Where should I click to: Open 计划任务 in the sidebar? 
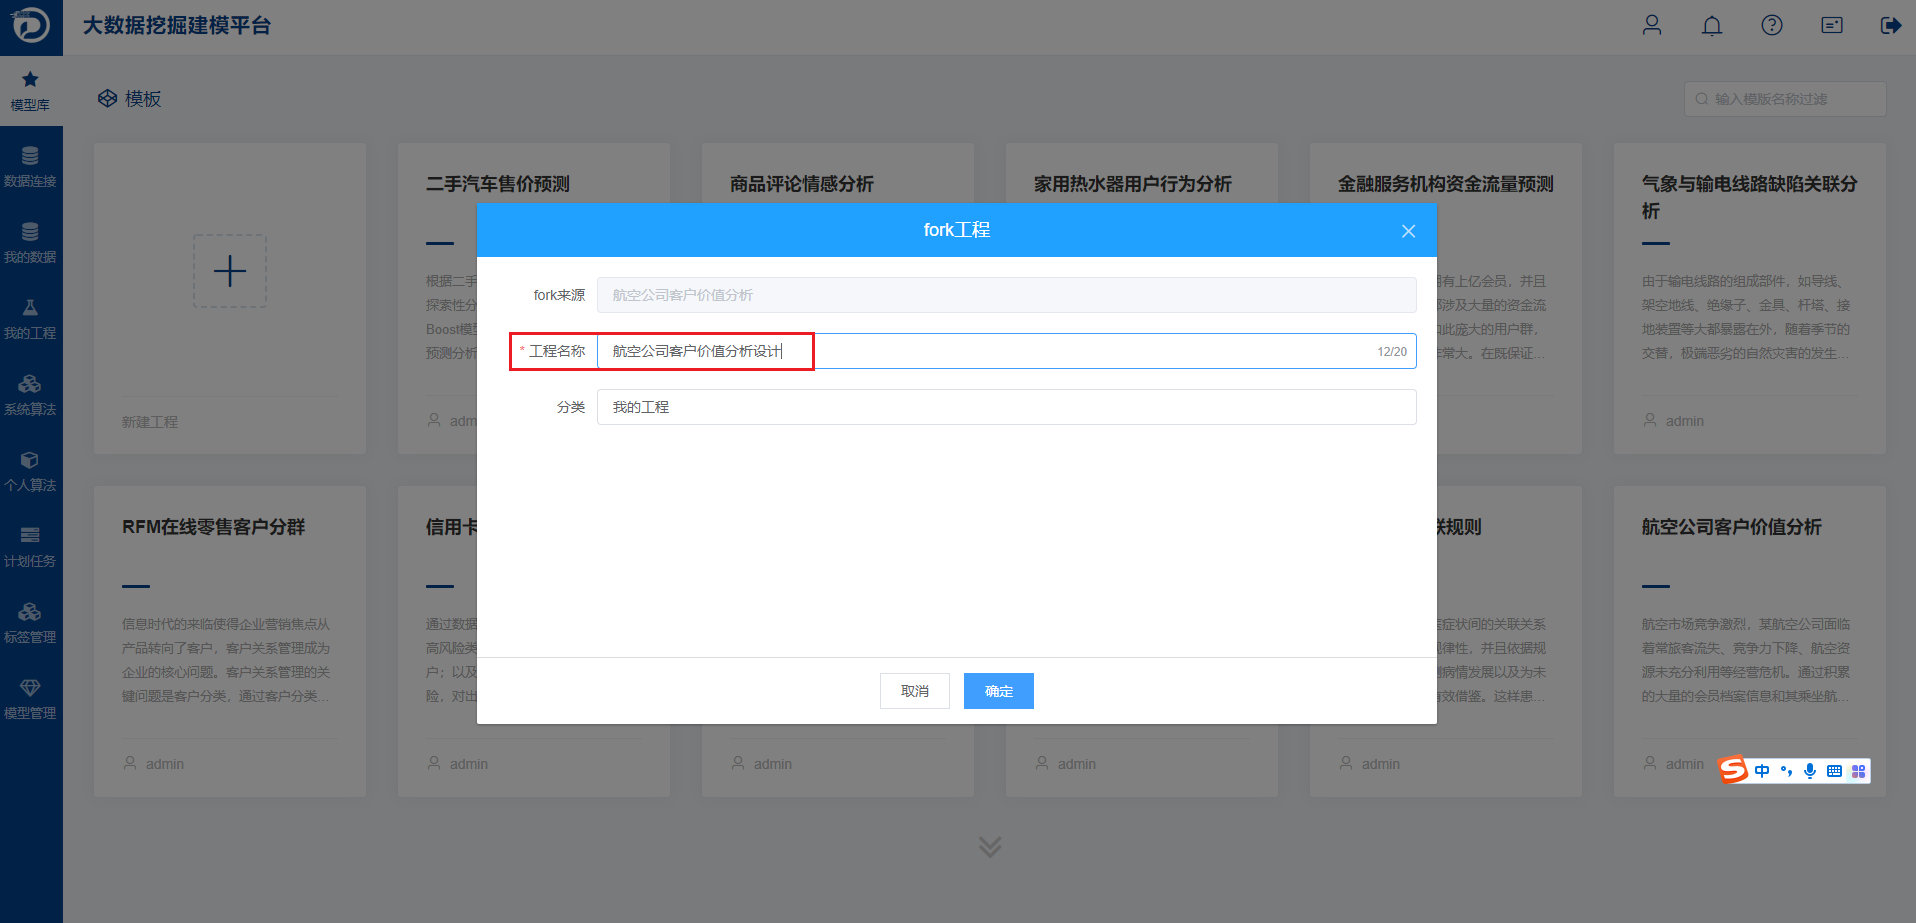click(30, 546)
